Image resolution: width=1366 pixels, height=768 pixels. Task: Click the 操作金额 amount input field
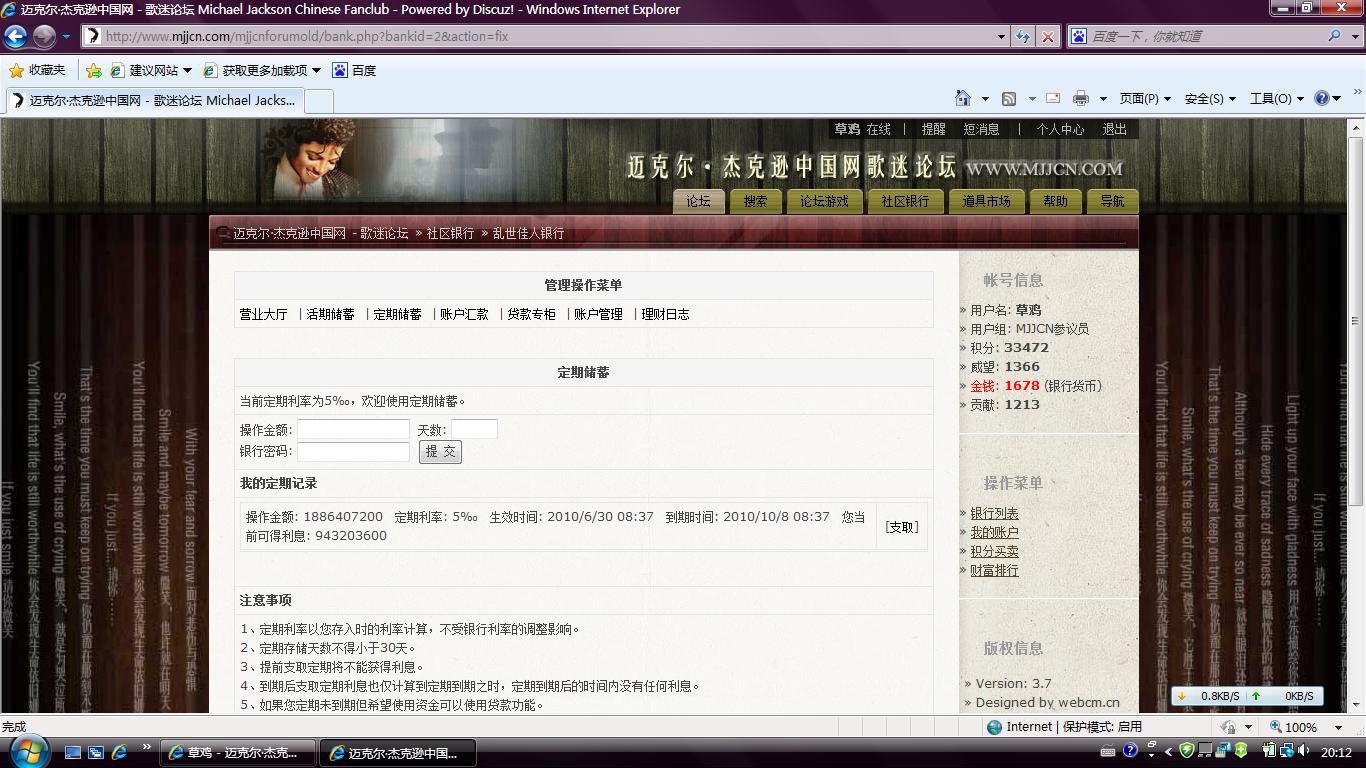(x=353, y=429)
